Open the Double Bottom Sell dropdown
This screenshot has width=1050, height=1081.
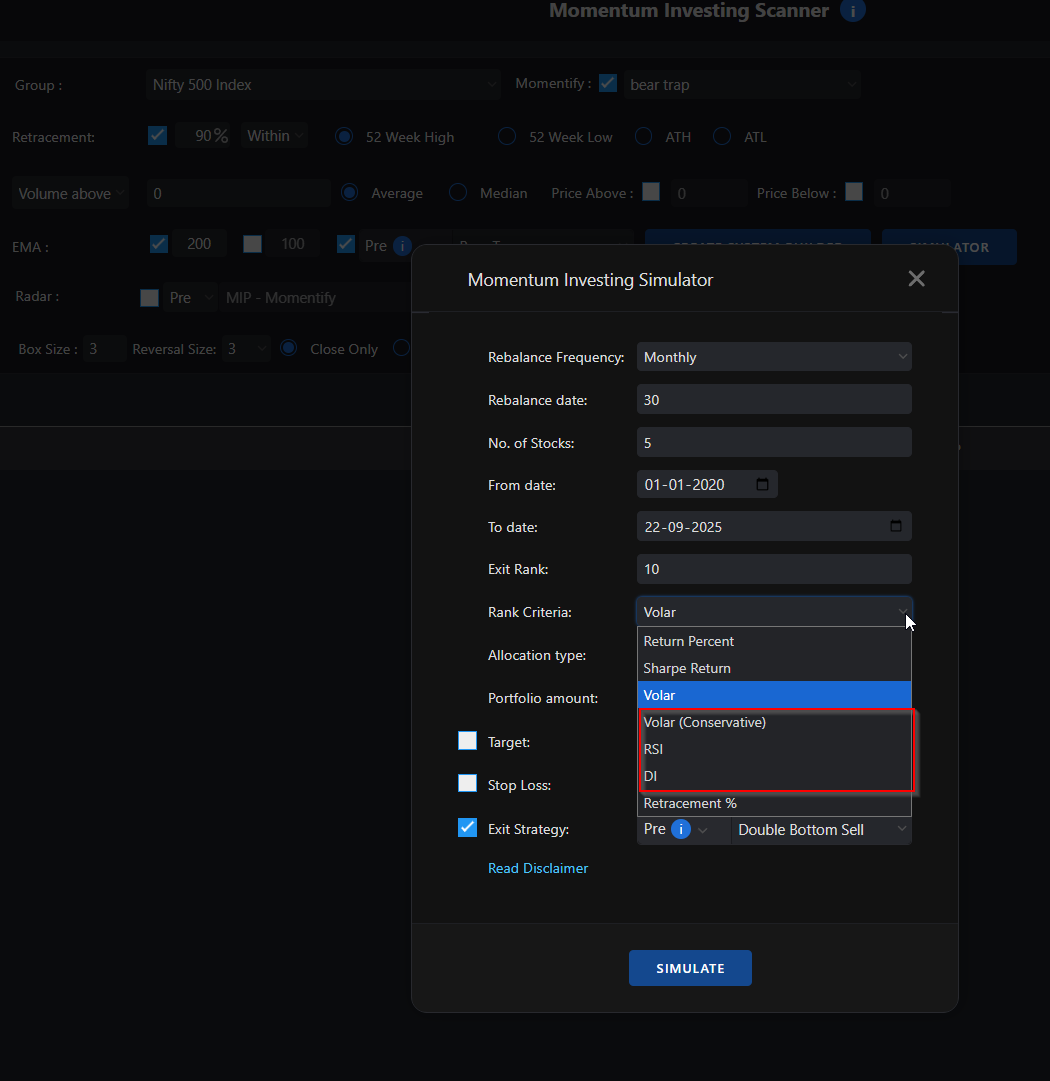tap(821, 829)
